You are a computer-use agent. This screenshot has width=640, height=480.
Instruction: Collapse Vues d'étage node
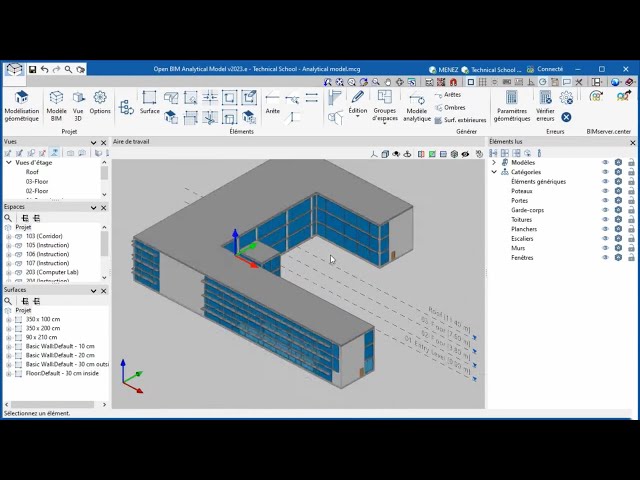pyautogui.click(x=9, y=162)
